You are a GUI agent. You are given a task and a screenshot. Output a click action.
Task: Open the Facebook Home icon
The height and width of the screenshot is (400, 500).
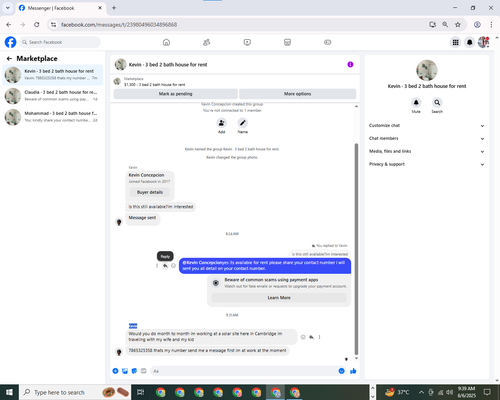click(166, 42)
